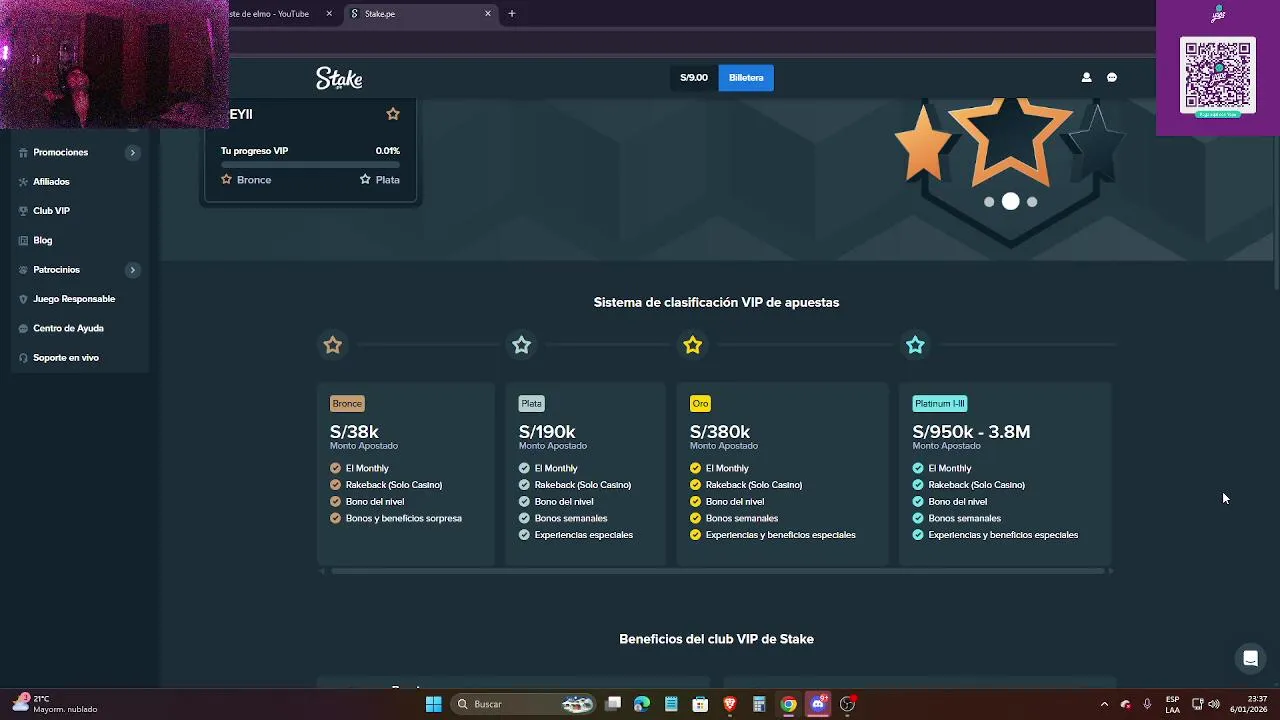Select the first carousel dot
The height and width of the screenshot is (720, 1280).
click(x=989, y=202)
